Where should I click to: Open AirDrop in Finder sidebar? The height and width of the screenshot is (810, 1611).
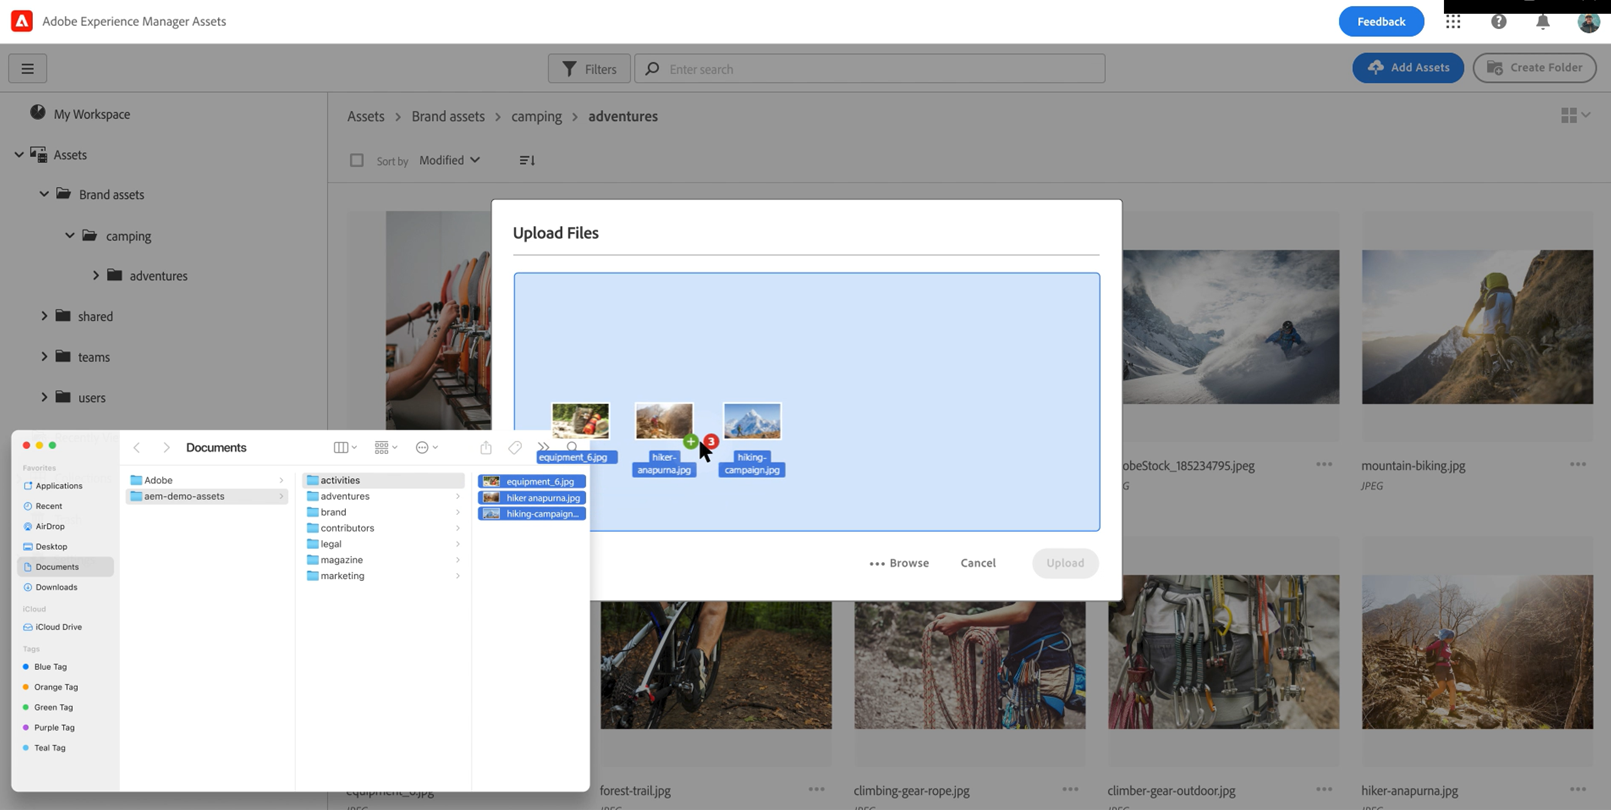click(x=50, y=526)
